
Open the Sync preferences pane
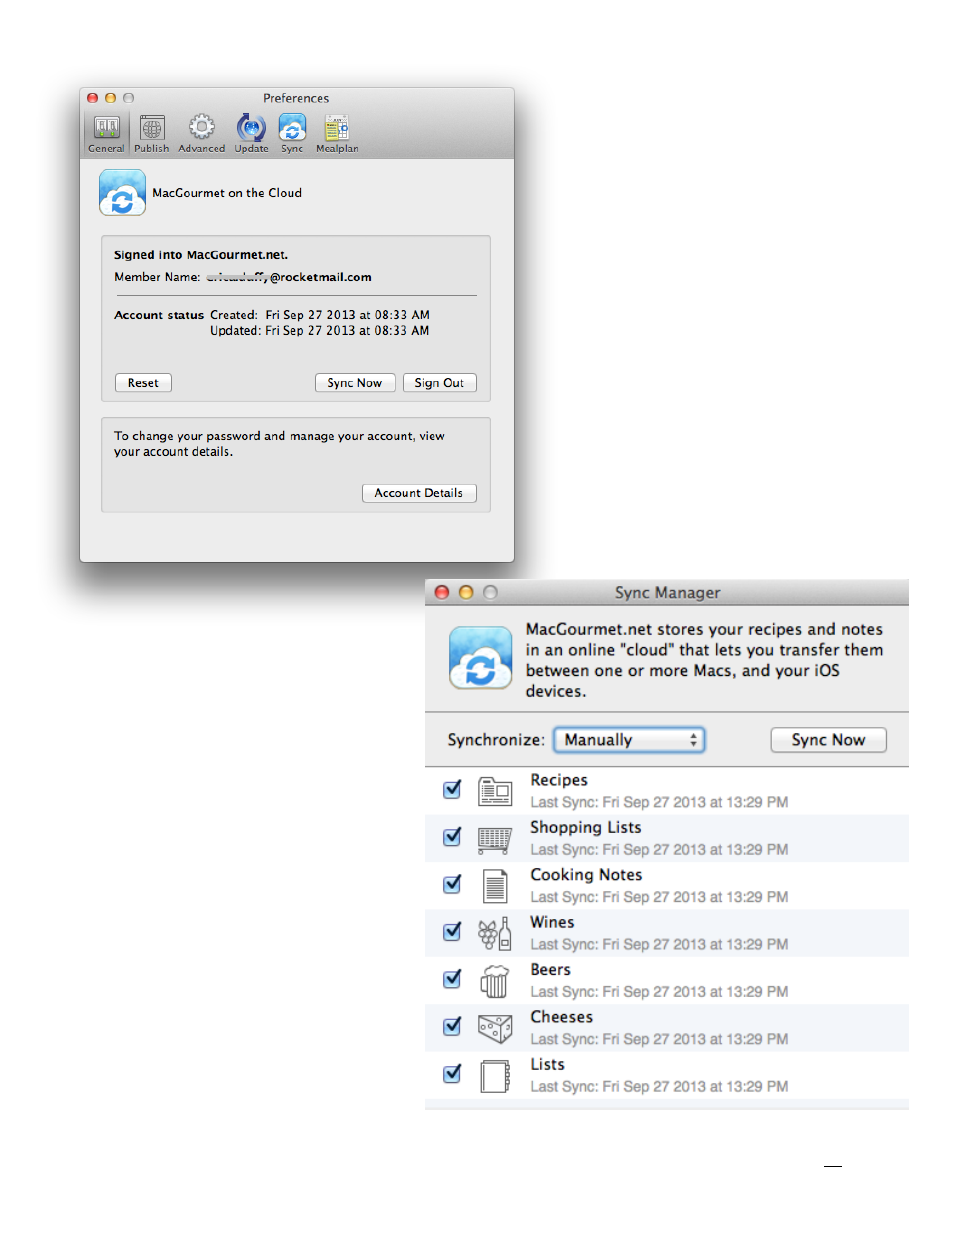click(292, 134)
